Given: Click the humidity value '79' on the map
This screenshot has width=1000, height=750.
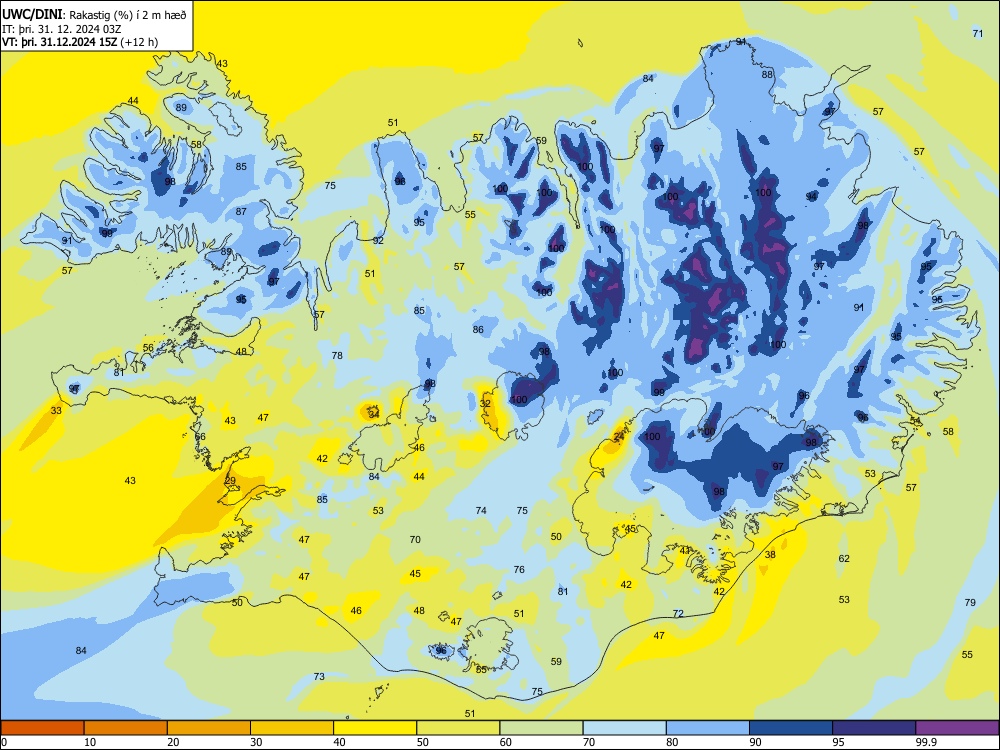Looking at the screenshot, I should [x=970, y=602].
